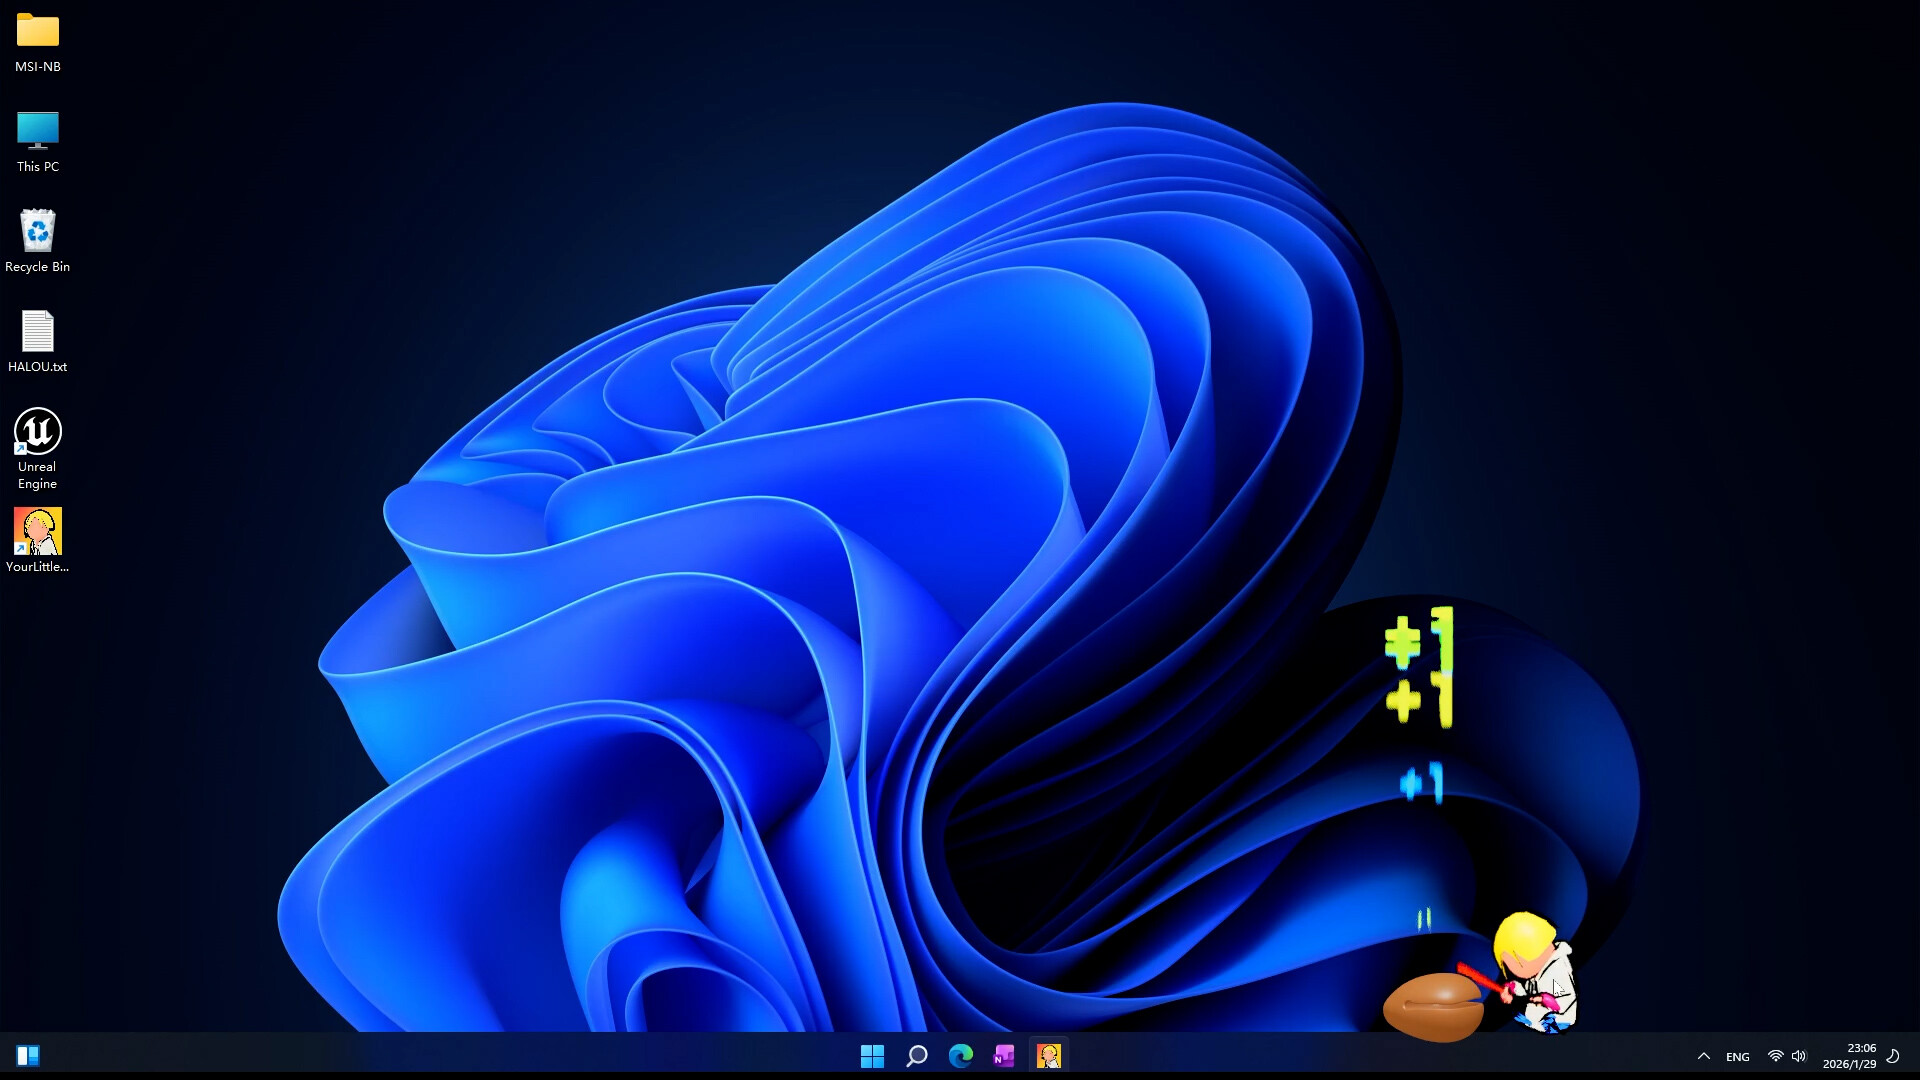The width and height of the screenshot is (1920, 1080).
Task: Open Microsoft Edge from the taskbar
Action: click(x=961, y=1055)
